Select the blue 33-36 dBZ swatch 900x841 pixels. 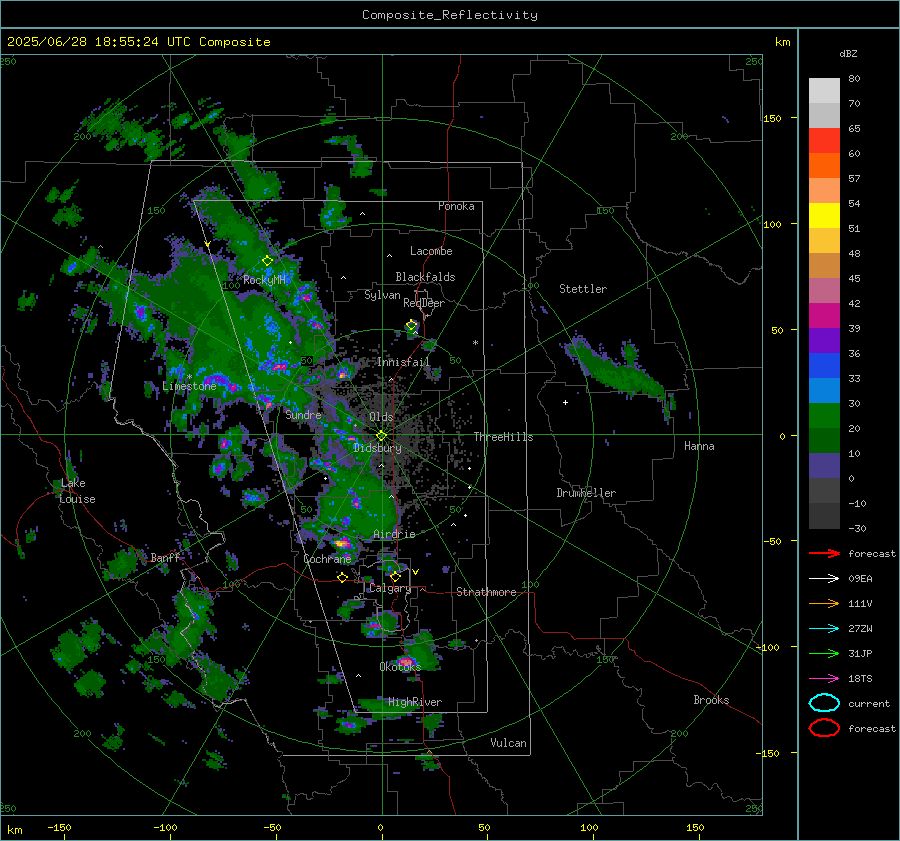point(824,366)
